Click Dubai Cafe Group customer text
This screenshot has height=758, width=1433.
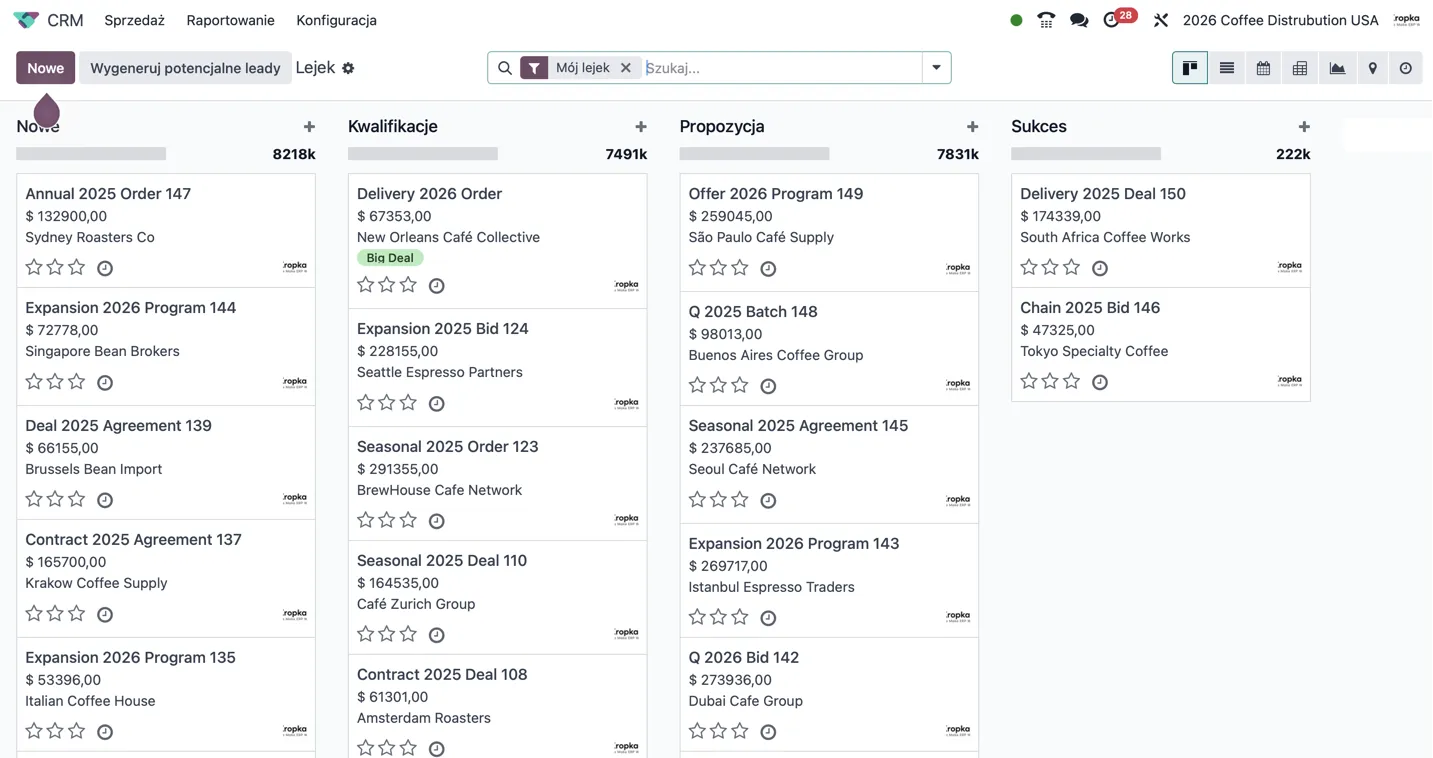point(746,701)
